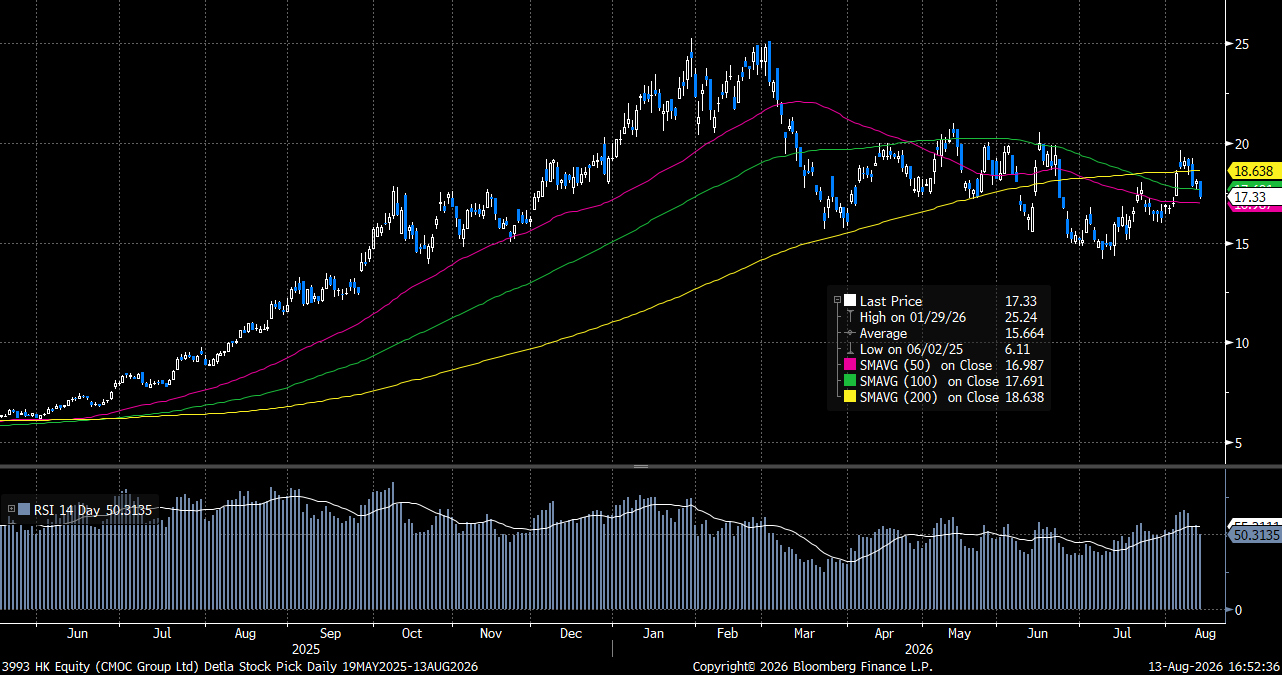Viewport: 1282px width, 675px height.
Task: Click the legend value 17.691
Action: pyautogui.click(x=1025, y=381)
